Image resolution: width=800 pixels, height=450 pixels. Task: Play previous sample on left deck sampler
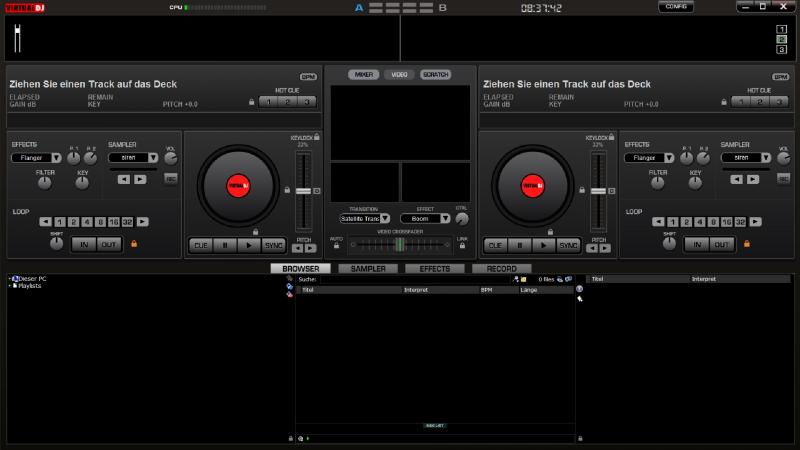click(123, 180)
